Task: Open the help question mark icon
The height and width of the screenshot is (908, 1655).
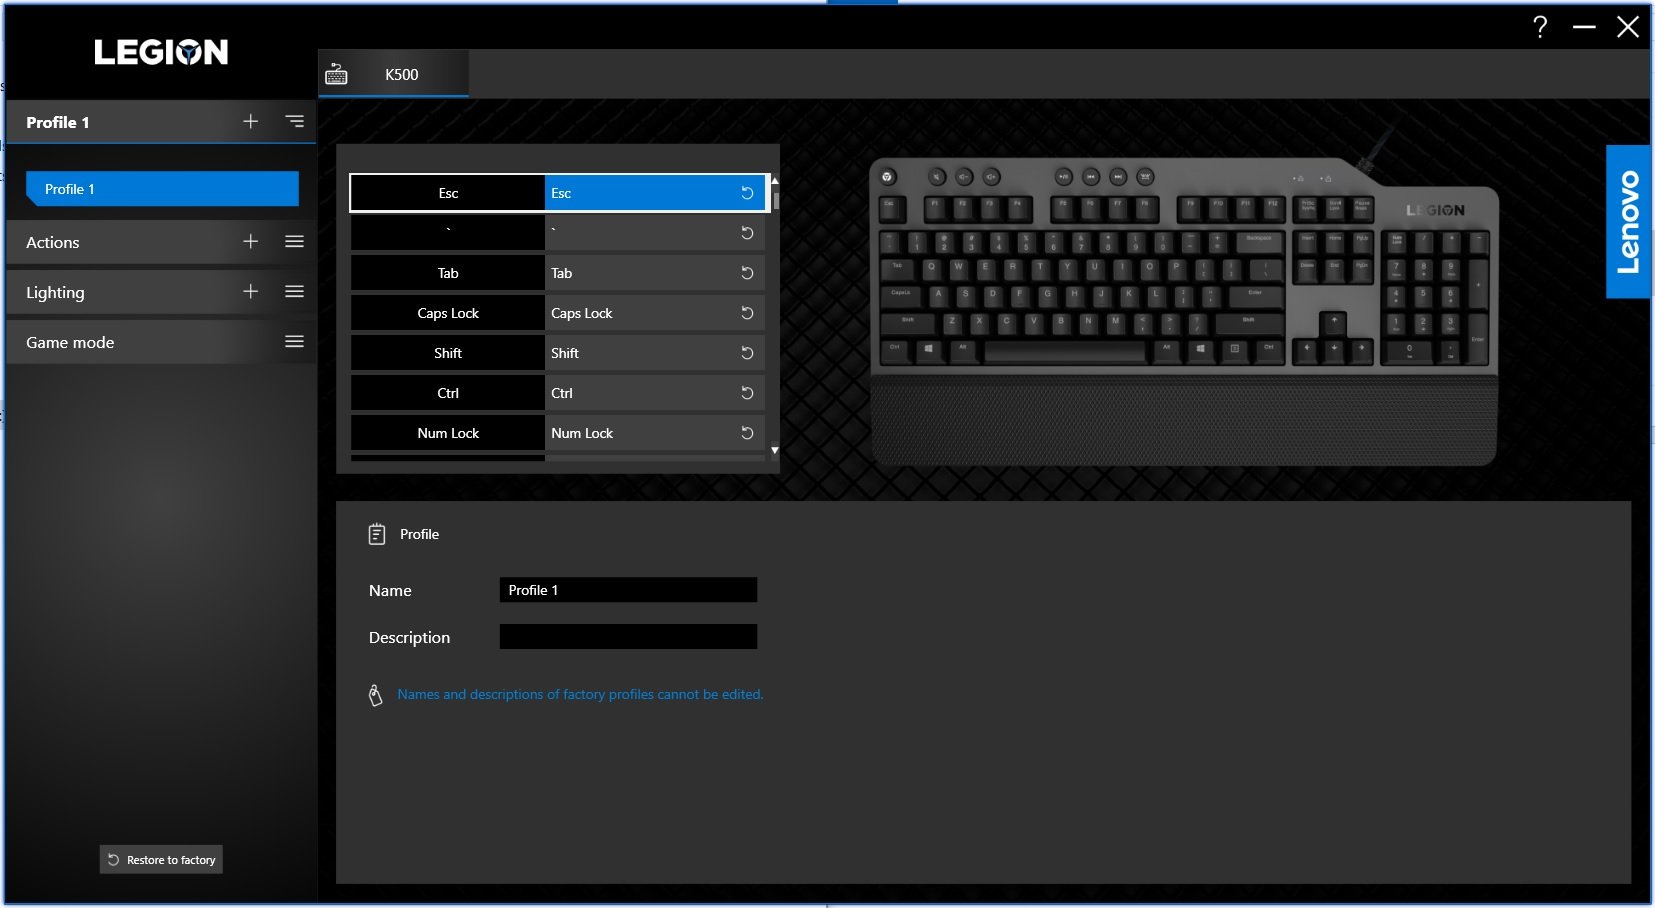Action: [1540, 27]
